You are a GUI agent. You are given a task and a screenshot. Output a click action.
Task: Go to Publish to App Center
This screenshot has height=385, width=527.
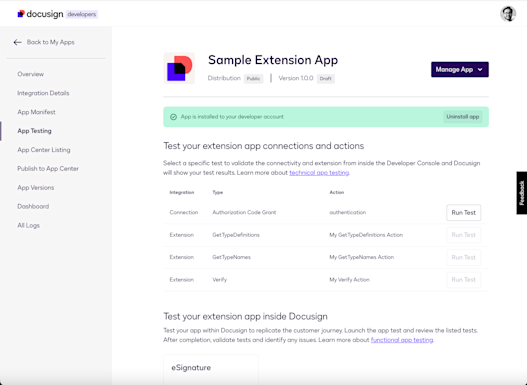(x=48, y=169)
